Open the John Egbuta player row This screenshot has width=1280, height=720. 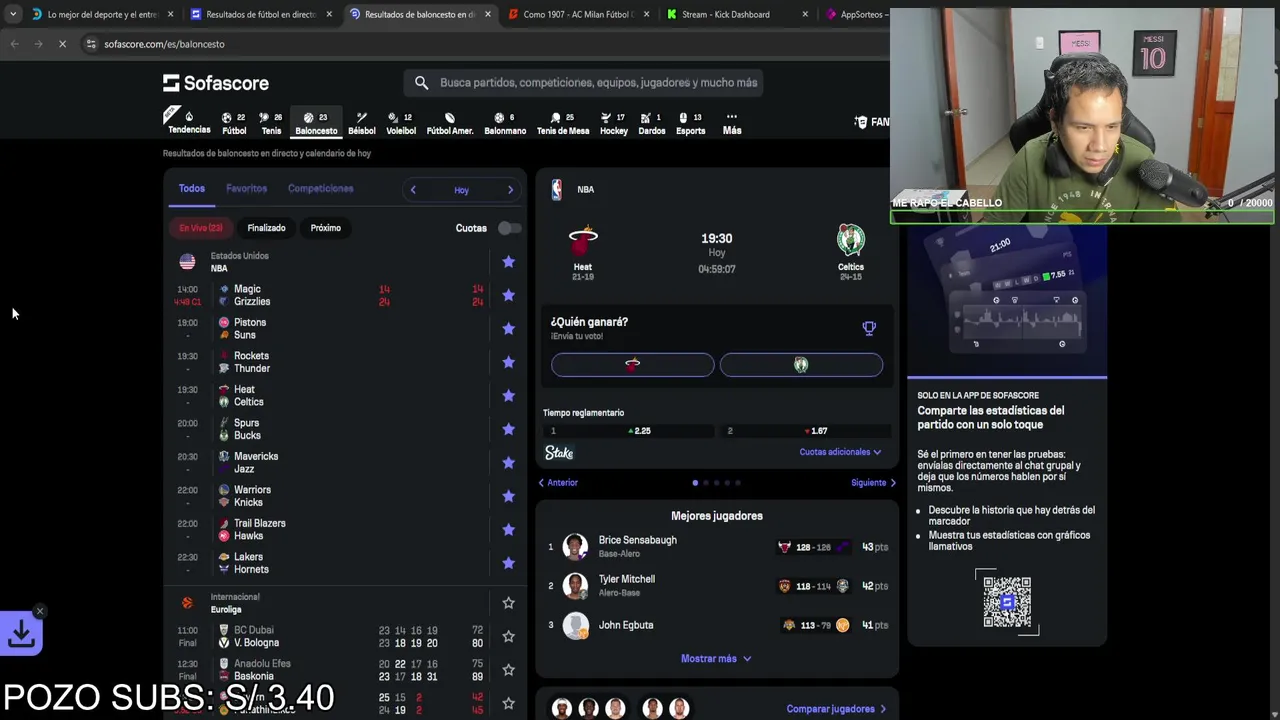click(716, 625)
